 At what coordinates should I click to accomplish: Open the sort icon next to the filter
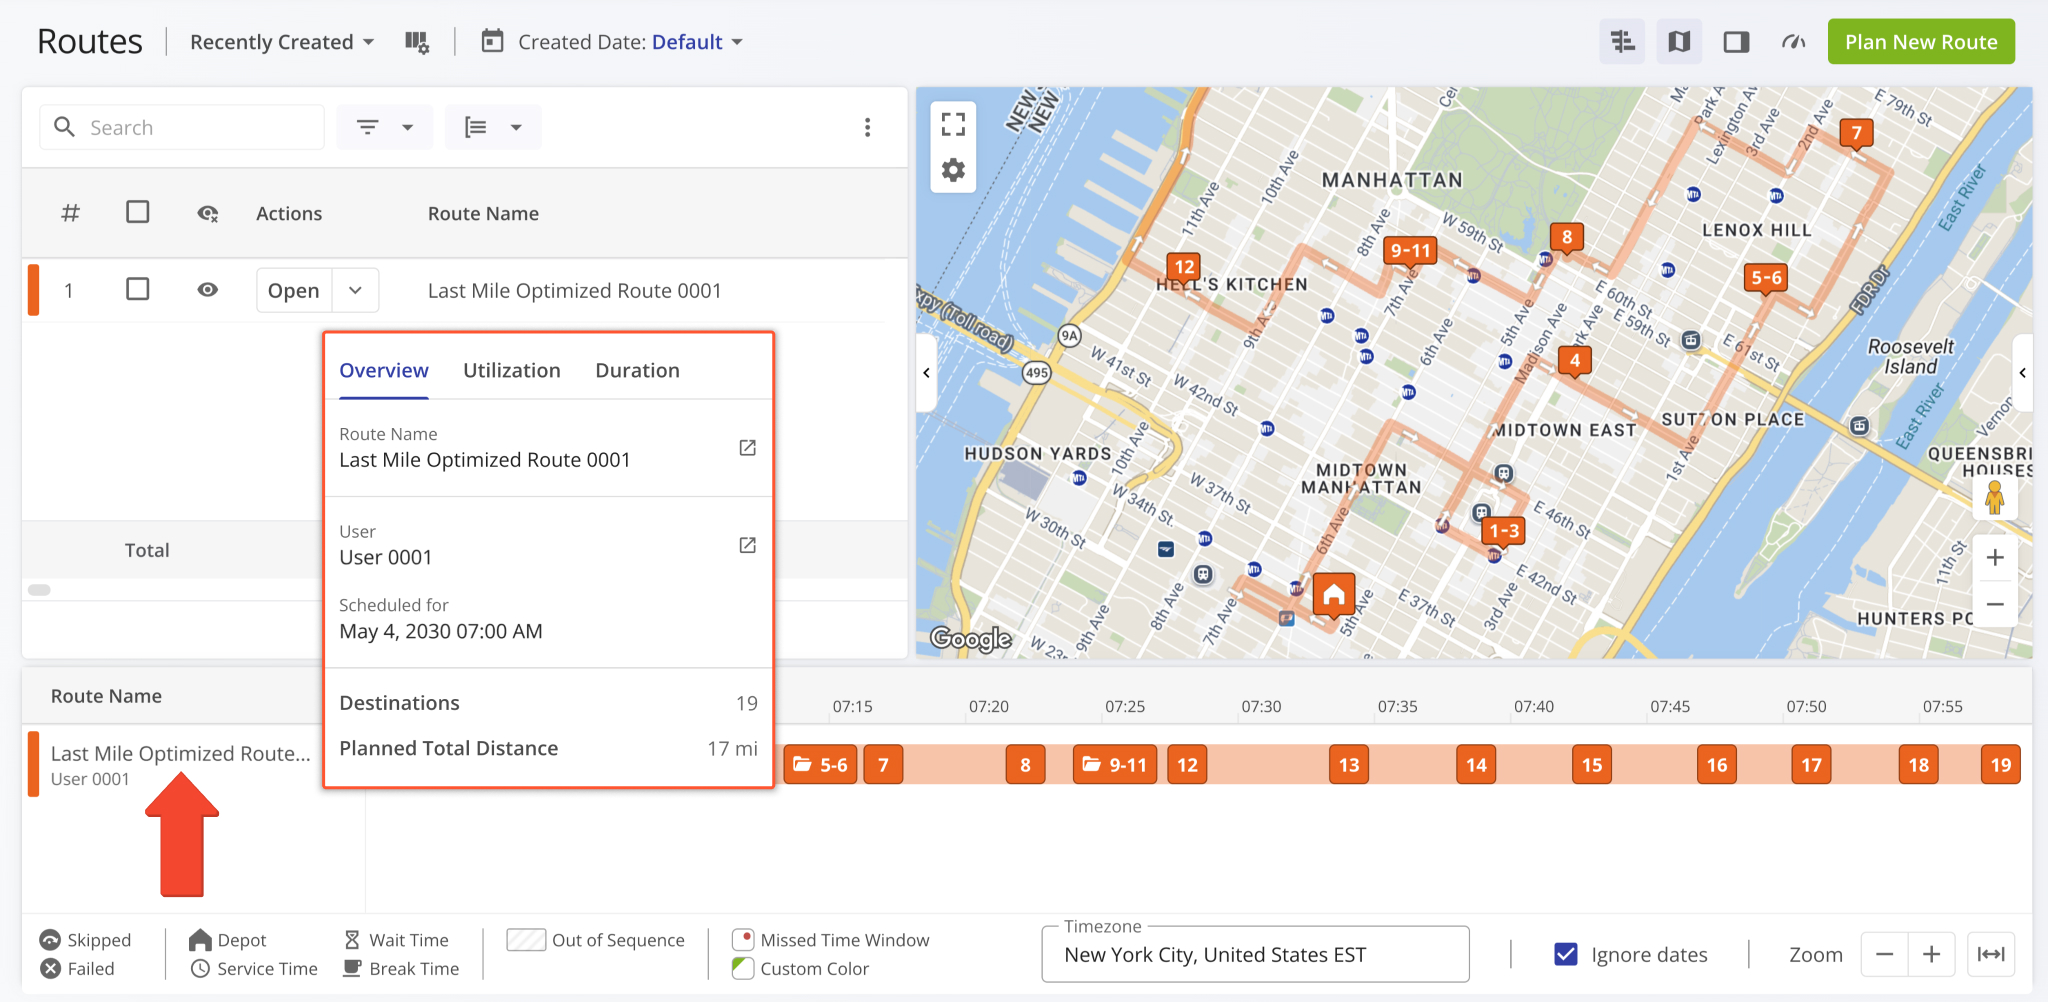pyautogui.click(x=477, y=127)
